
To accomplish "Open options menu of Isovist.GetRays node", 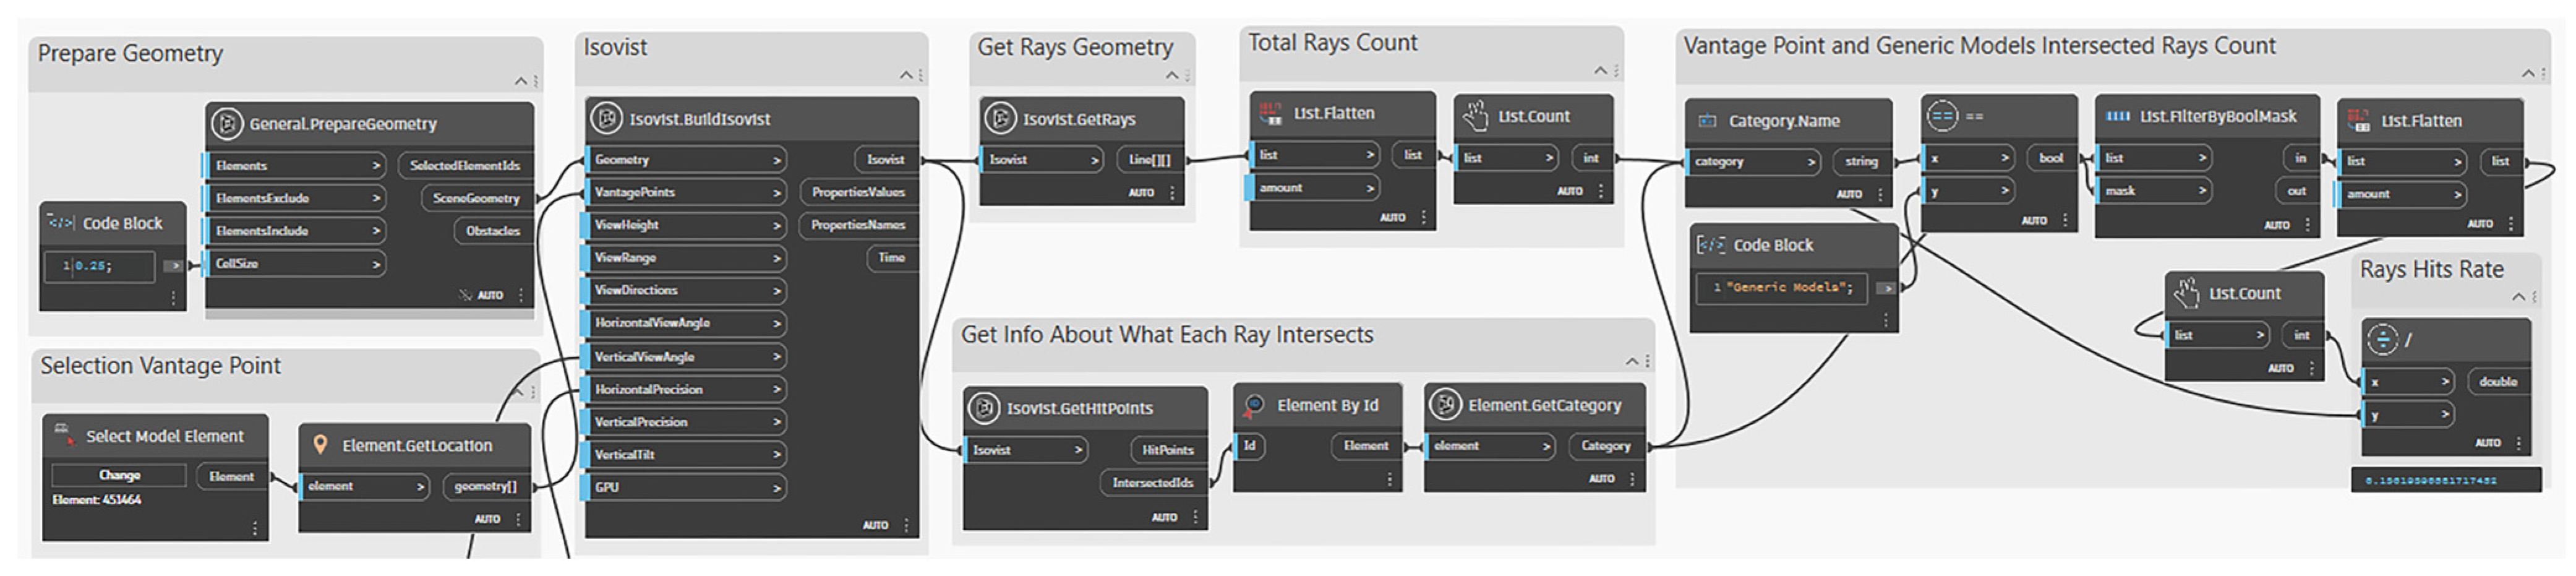I will (1172, 192).
